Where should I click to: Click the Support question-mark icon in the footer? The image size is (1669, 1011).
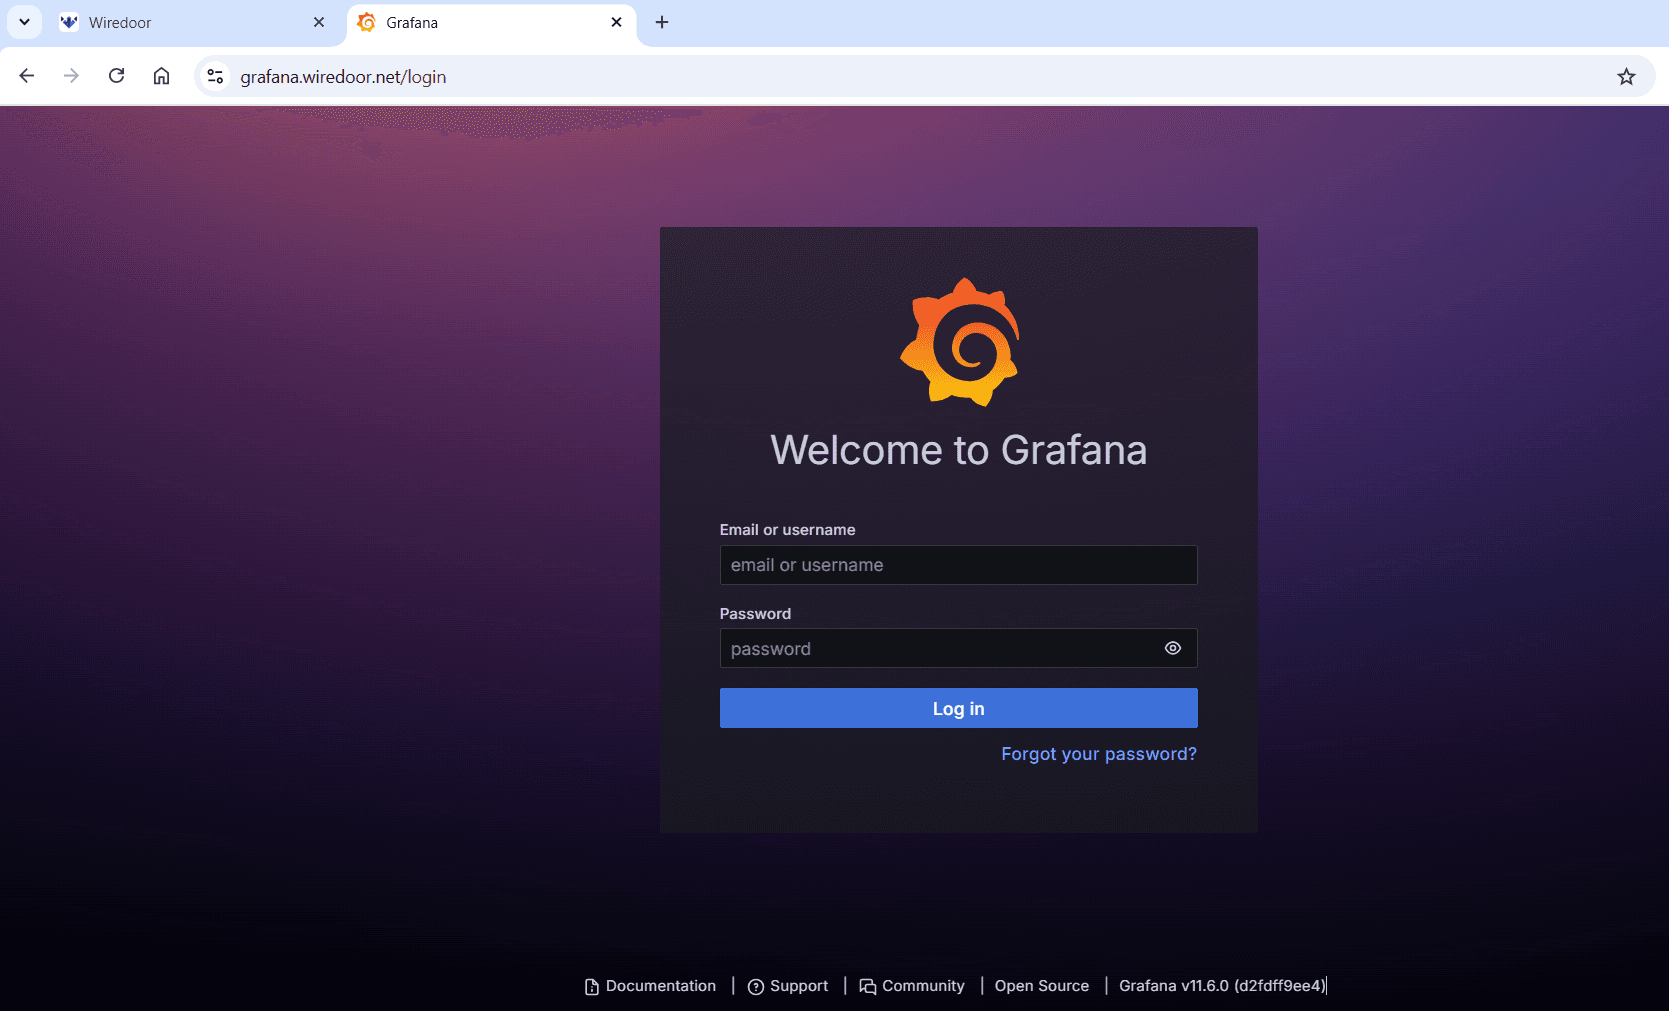[x=757, y=986]
